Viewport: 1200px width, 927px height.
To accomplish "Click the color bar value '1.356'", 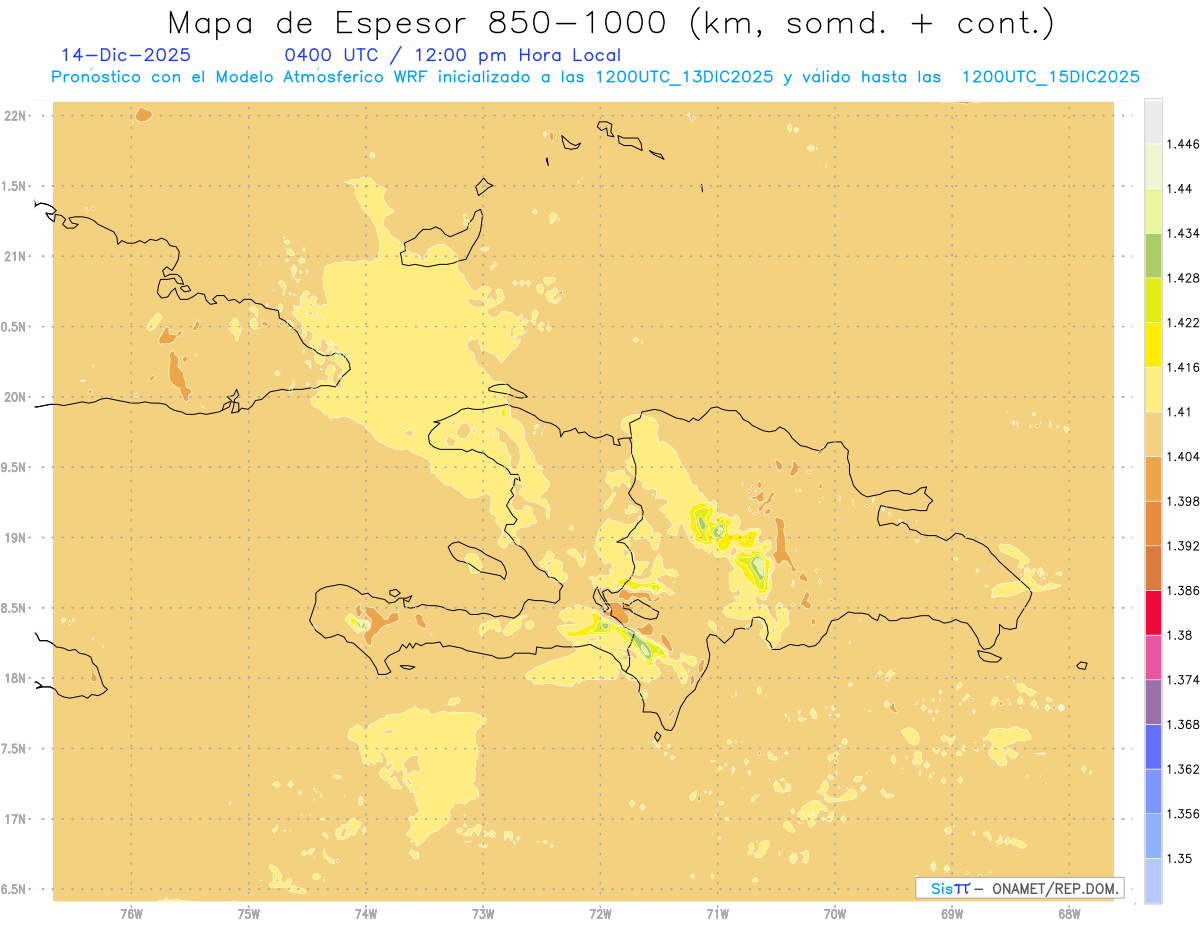I will tap(1184, 814).
